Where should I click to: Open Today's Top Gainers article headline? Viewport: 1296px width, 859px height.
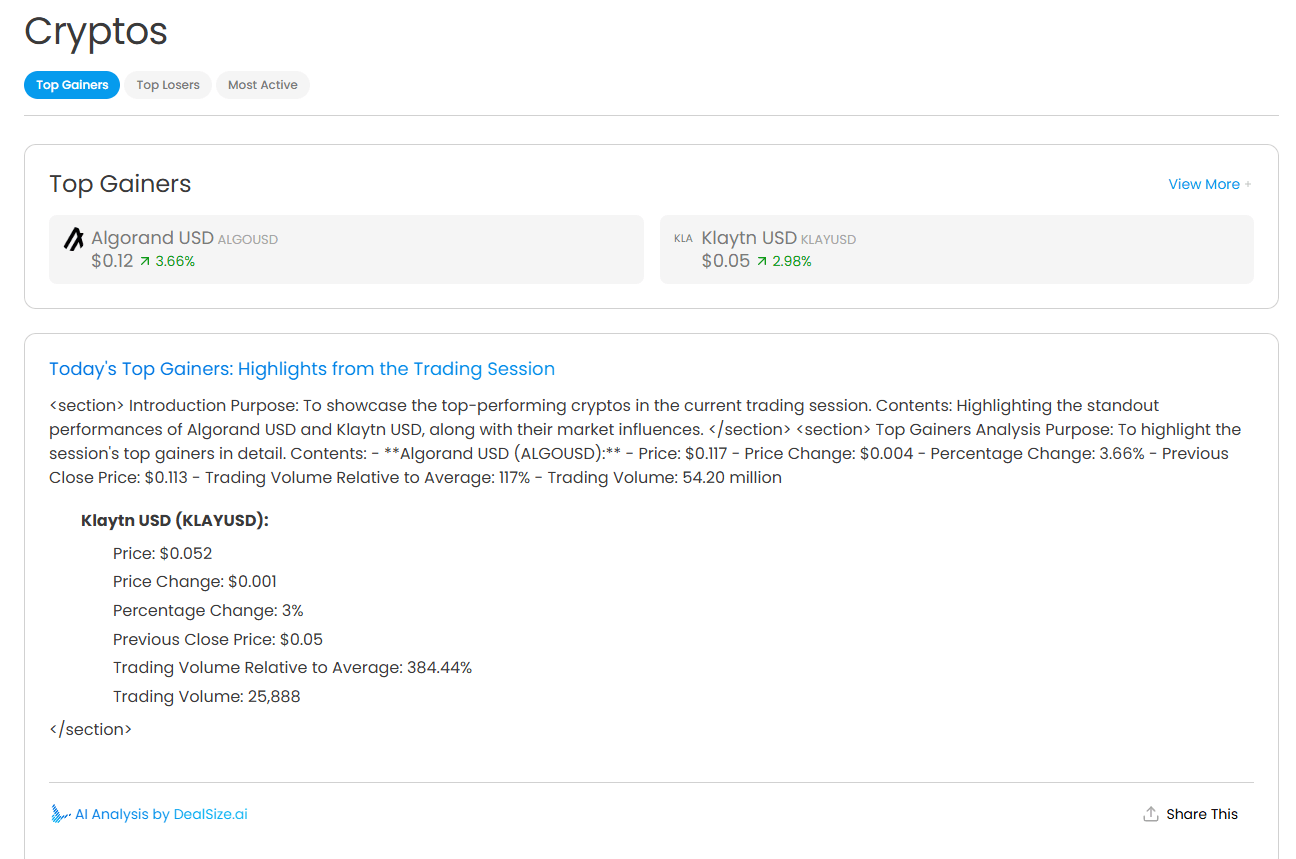tap(302, 369)
